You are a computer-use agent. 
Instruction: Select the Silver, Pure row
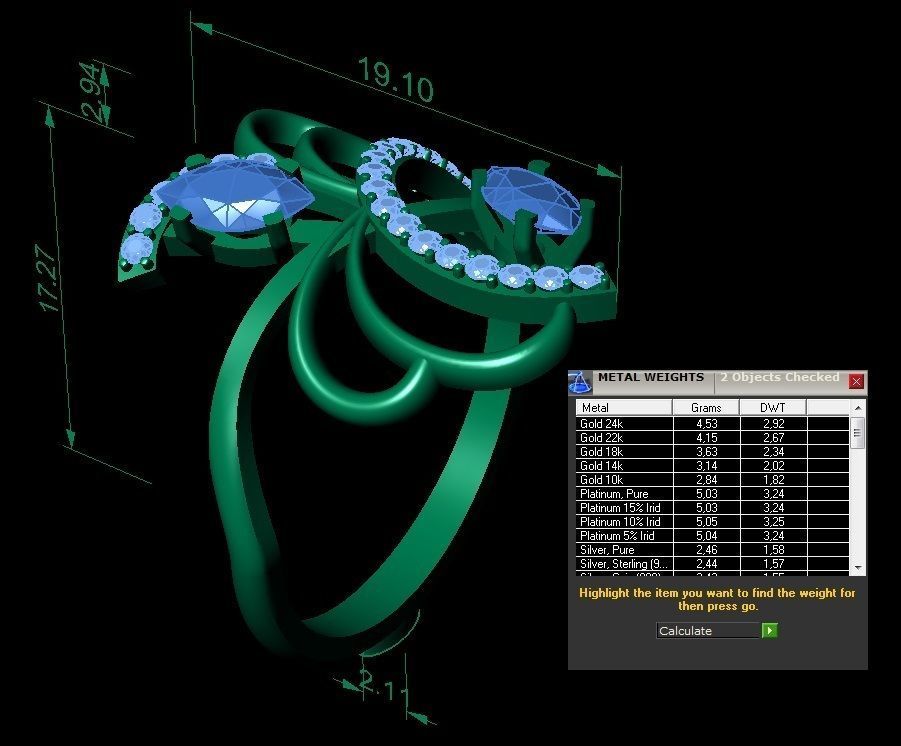tap(713, 549)
